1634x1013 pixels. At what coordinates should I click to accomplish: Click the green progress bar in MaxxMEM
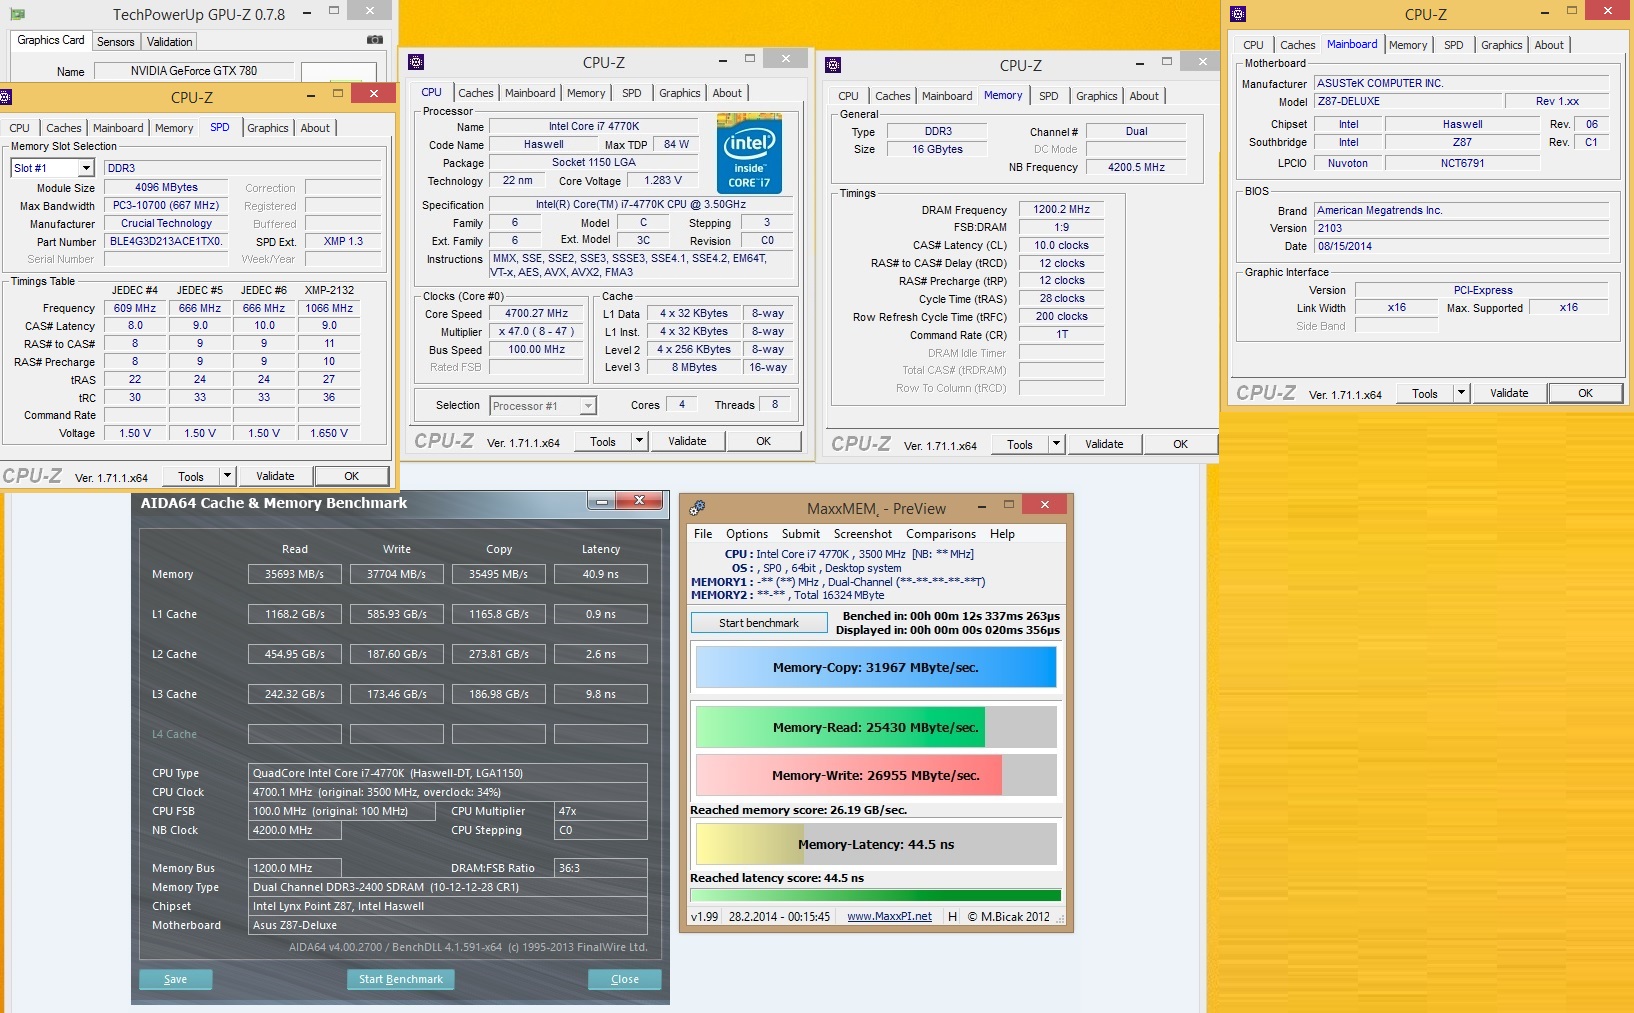click(x=875, y=895)
